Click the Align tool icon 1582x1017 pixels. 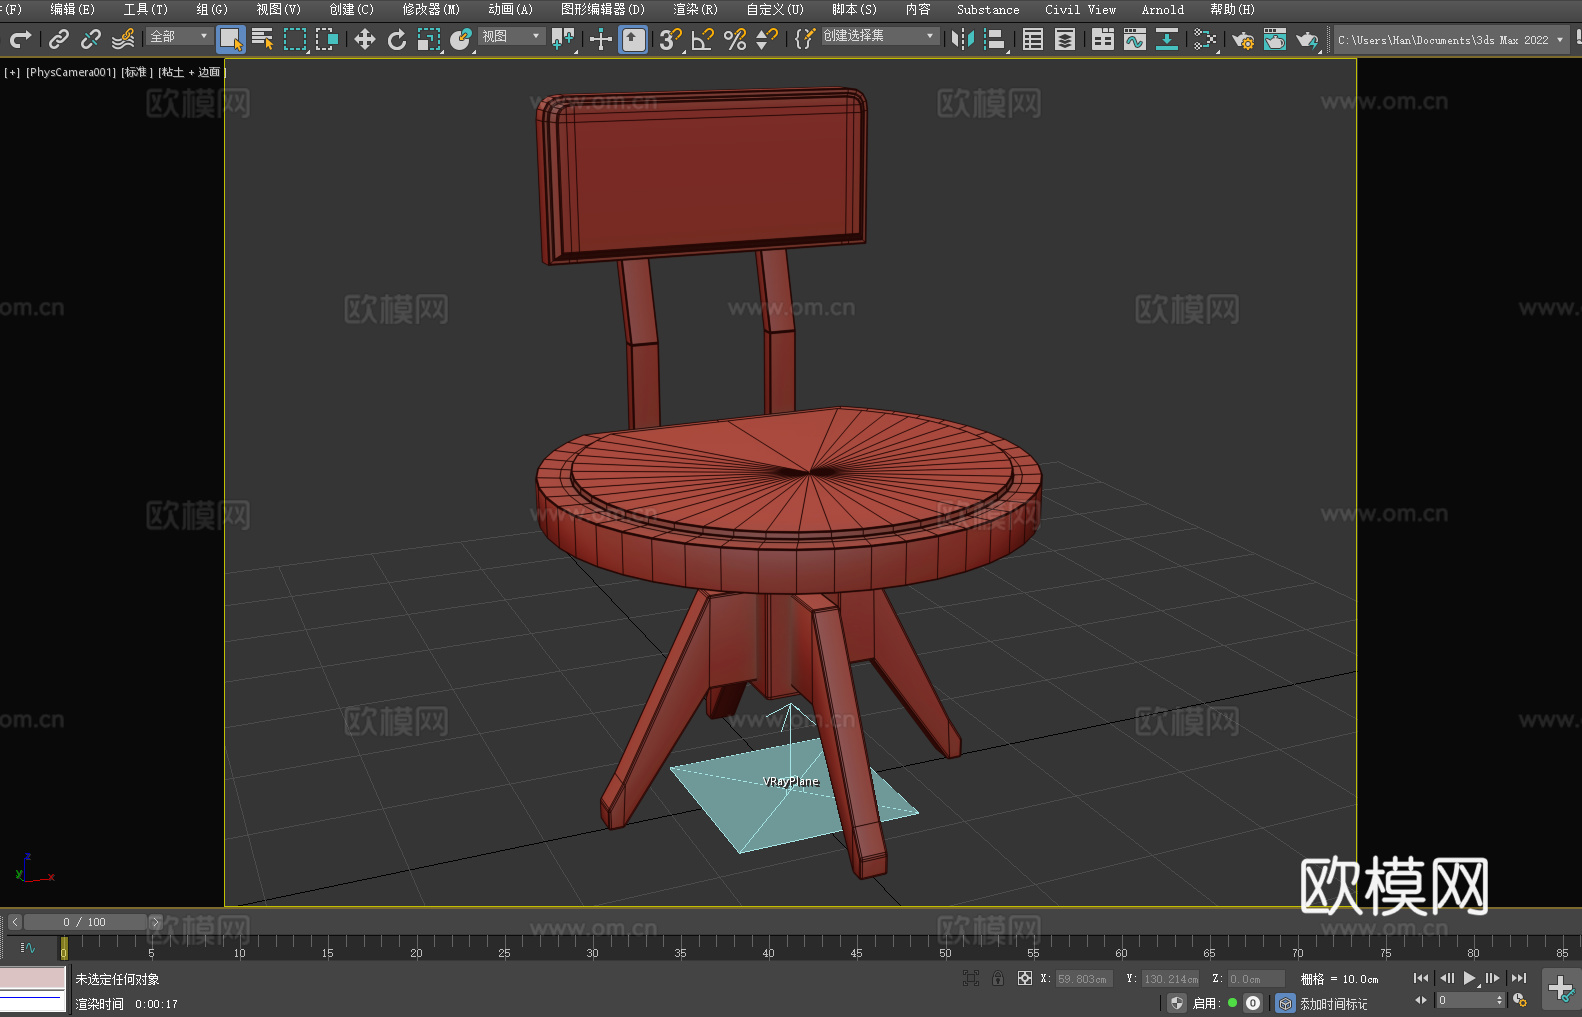(995, 39)
